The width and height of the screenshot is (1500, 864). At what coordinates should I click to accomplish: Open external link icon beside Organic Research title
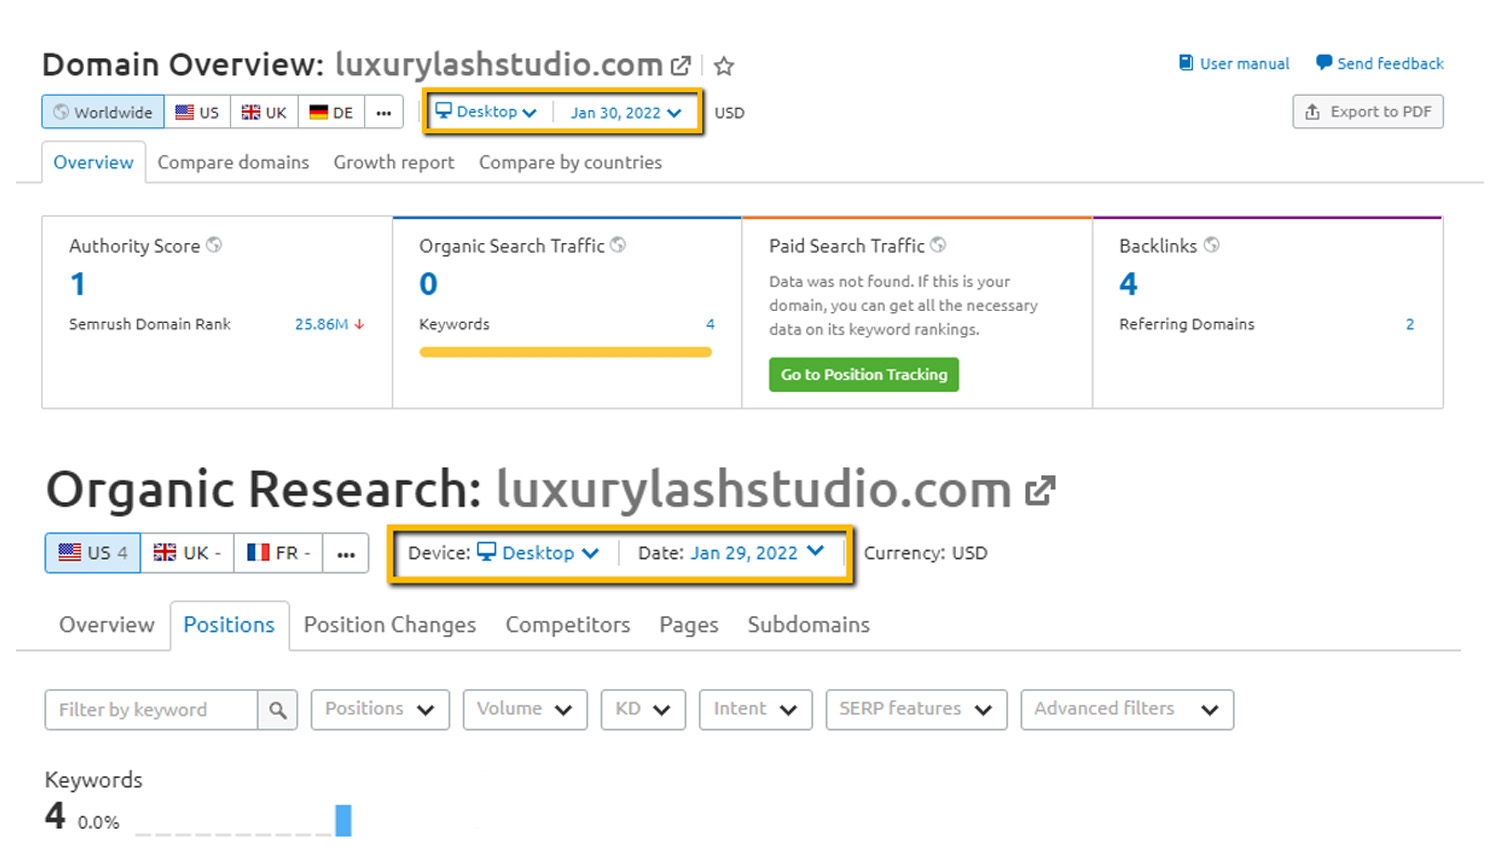pos(1040,490)
